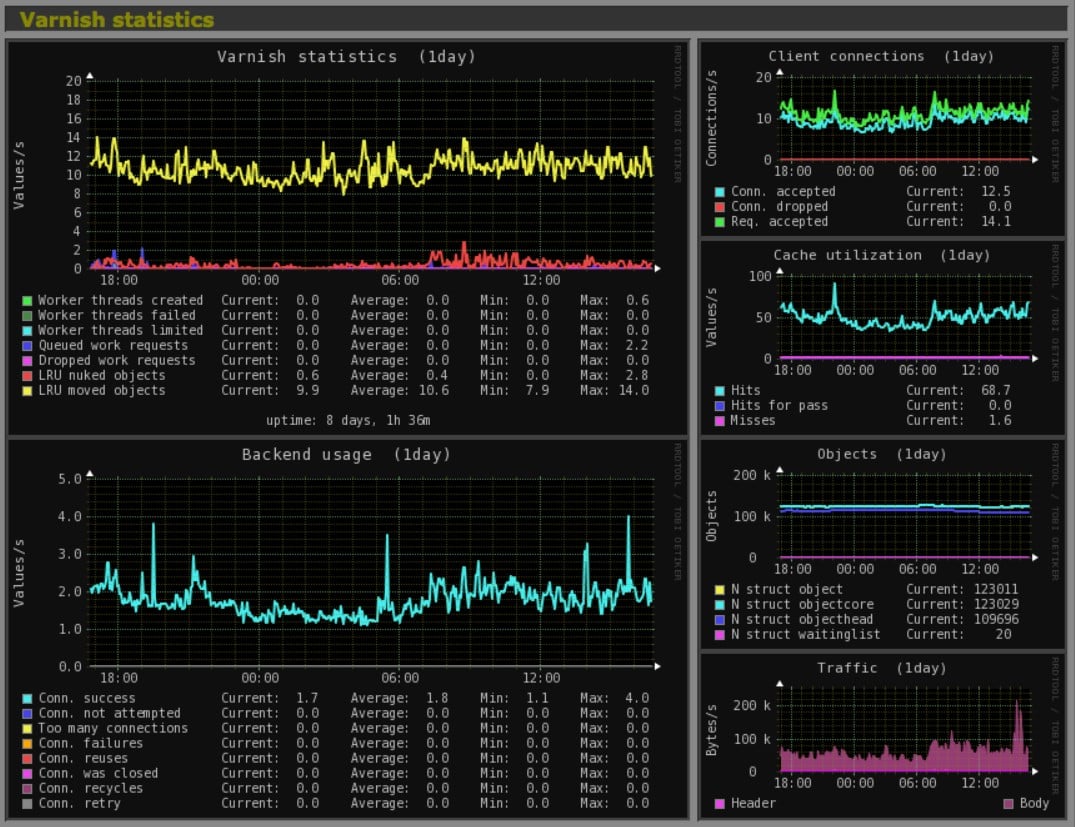Click the Varnish statistics (1day) graph title
Screen dimensions: 1075x827
[x=346, y=57]
